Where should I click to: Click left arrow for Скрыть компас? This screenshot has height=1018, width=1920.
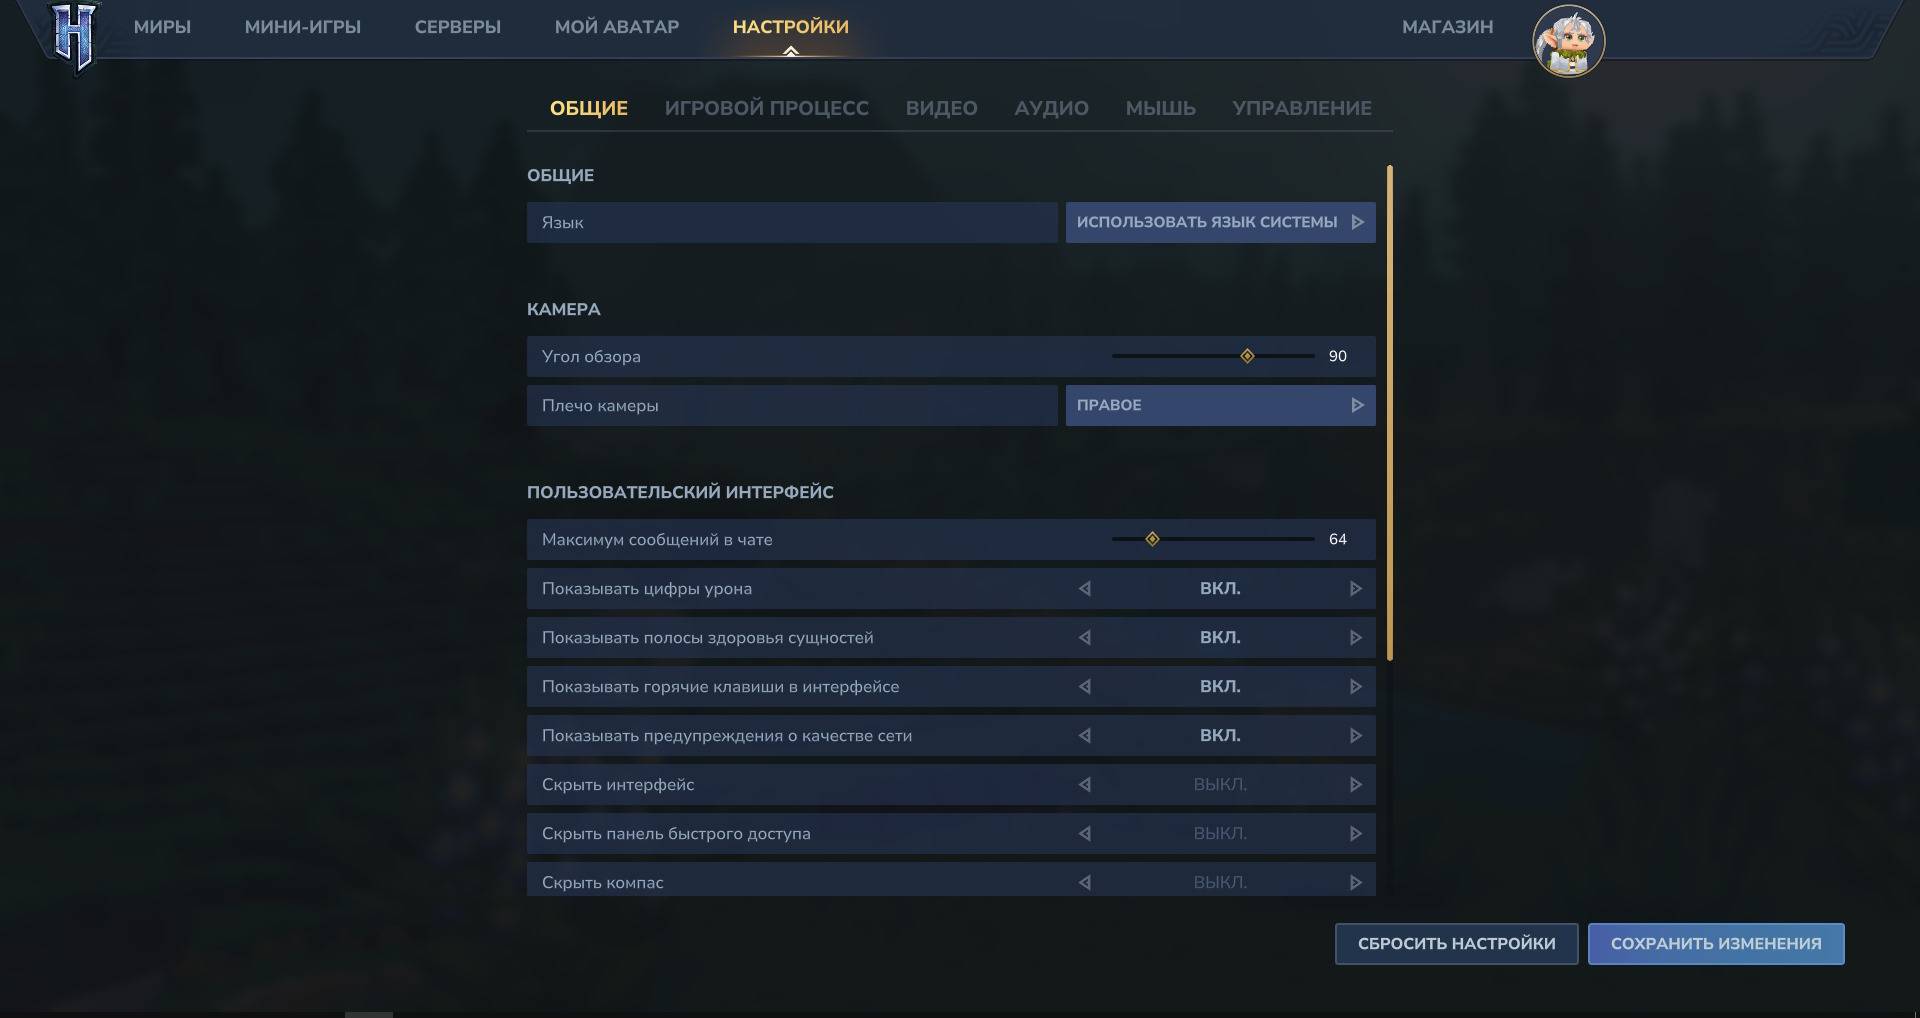pyautogui.click(x=1085, y=883)
